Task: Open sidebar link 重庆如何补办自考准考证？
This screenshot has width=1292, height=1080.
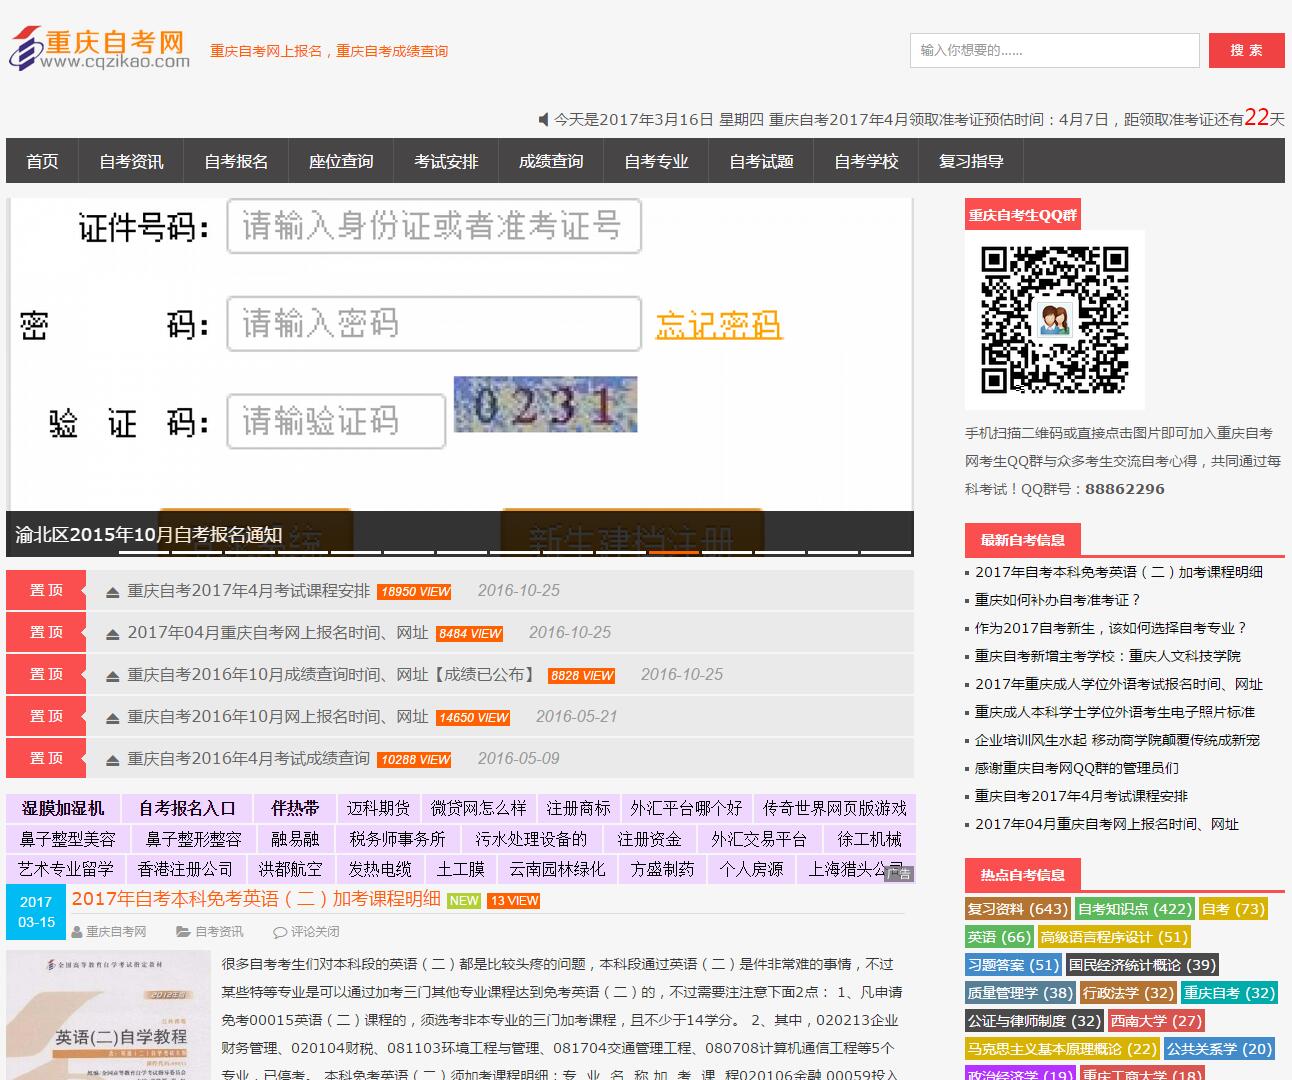Action: pyautogui.click(x=1057, y=600)
